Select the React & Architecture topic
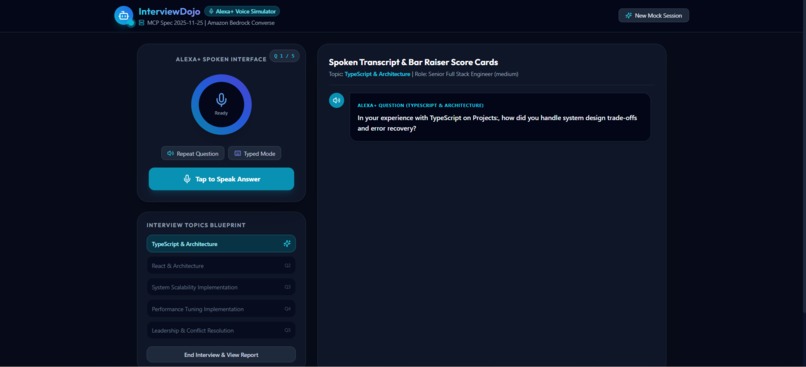This screenshot has width=806, height=367. pos(221,266)
